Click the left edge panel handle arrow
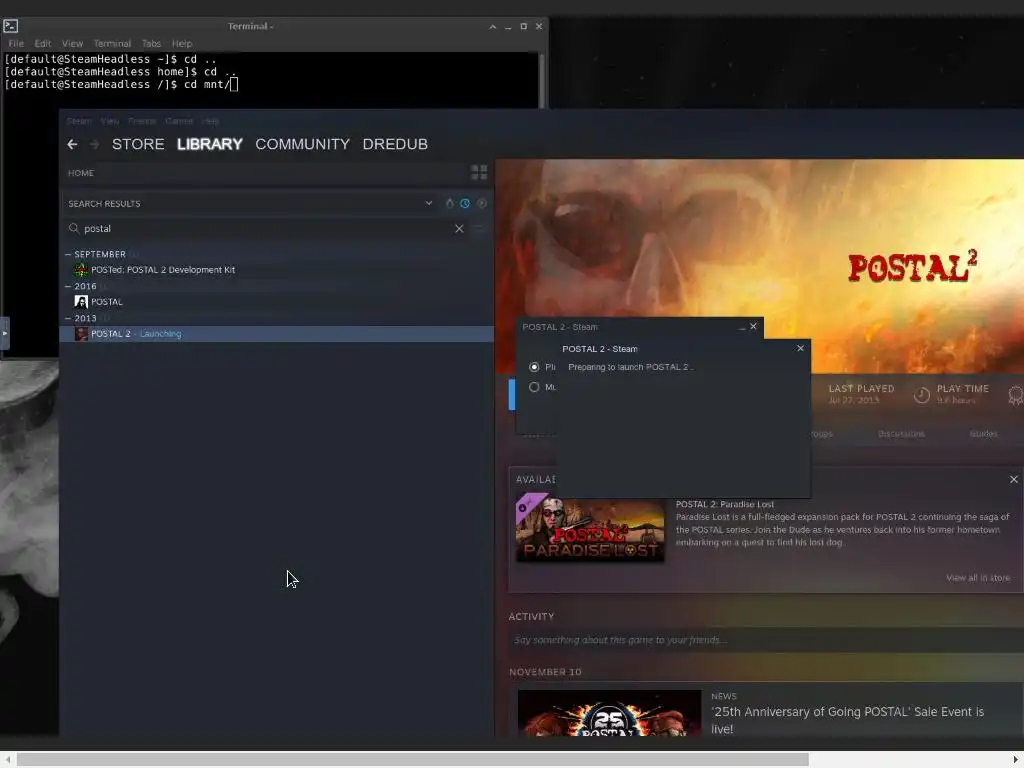 coord(5,333)
